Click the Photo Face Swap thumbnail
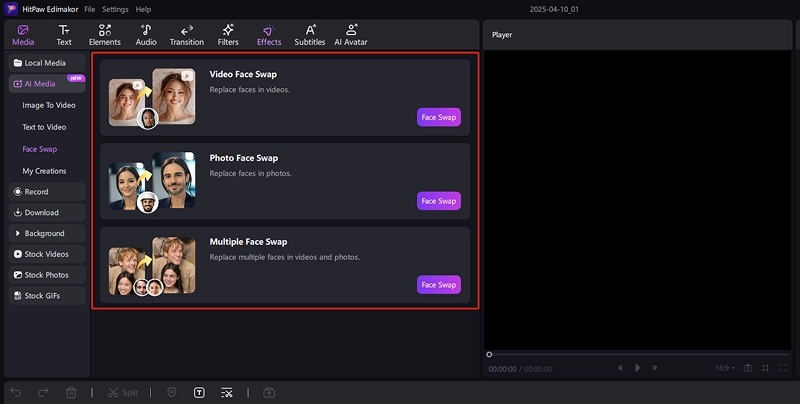This screenshot has width=800, height=404. click(x=152, y=182)
